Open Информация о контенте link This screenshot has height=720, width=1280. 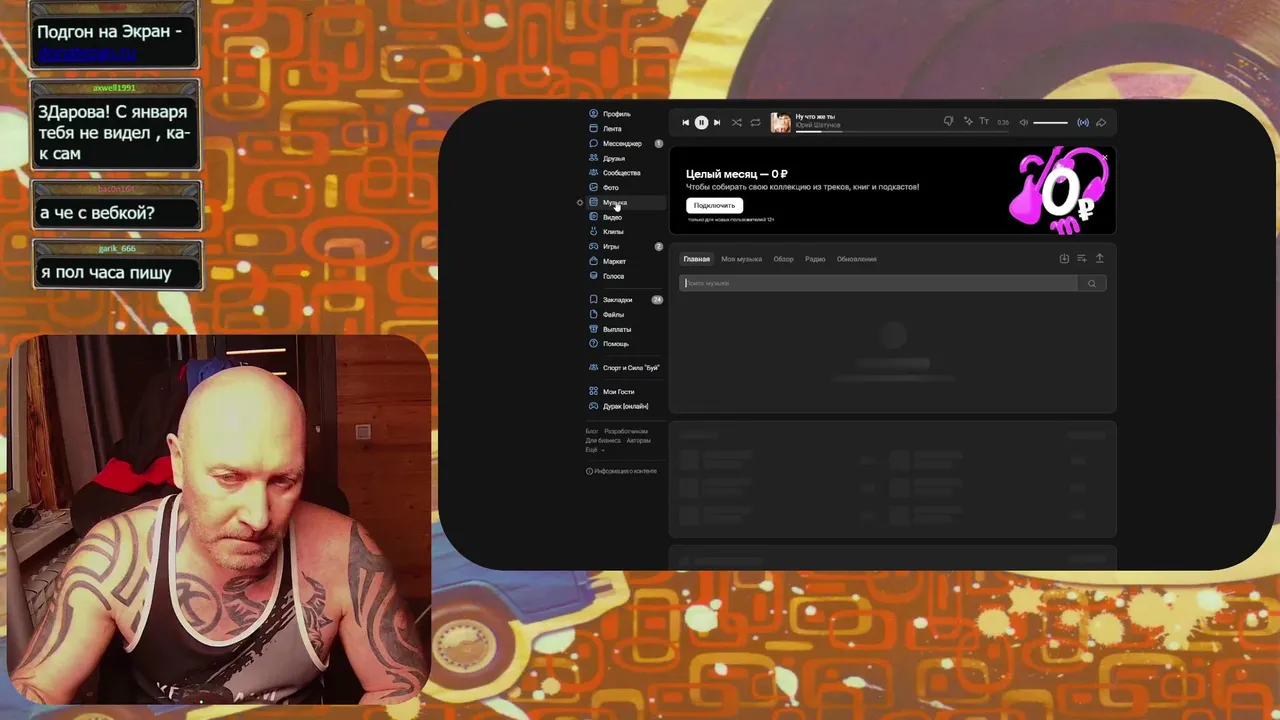pos(621,471)
